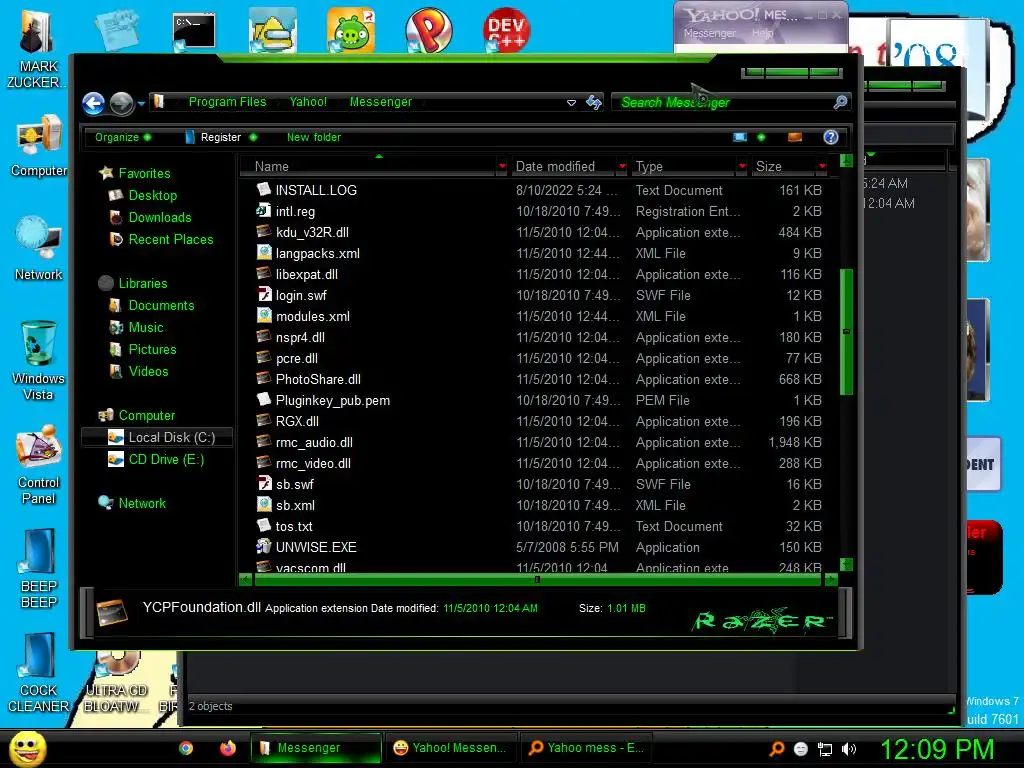The image size is (1024, 768).
Task: Click the address bar refresh icon
Action: (594, 103)
